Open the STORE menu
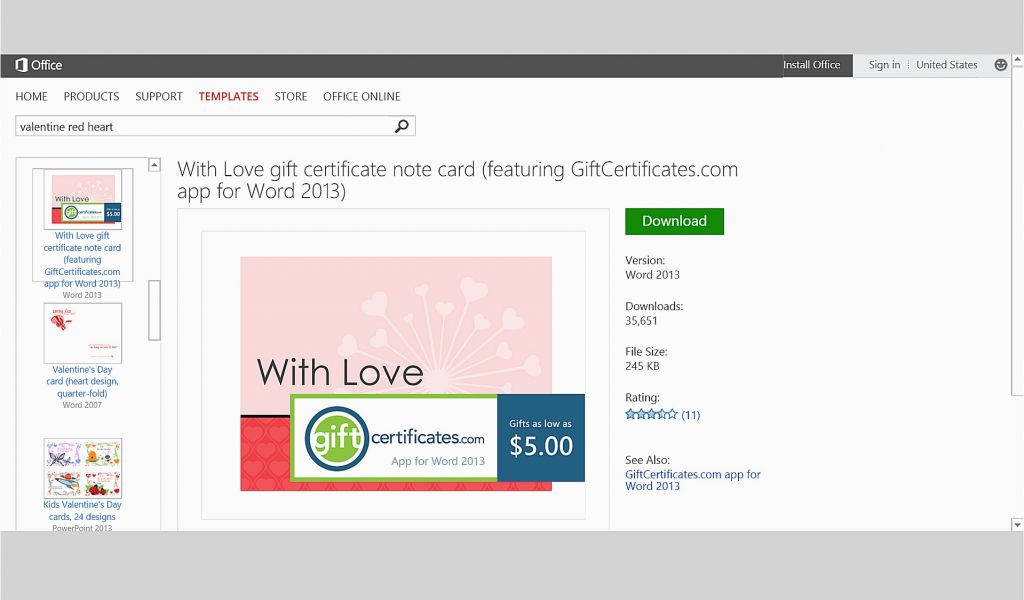The width and height of the screenshot is (1024, 600). pyautogui.click(x=291, y=97)
